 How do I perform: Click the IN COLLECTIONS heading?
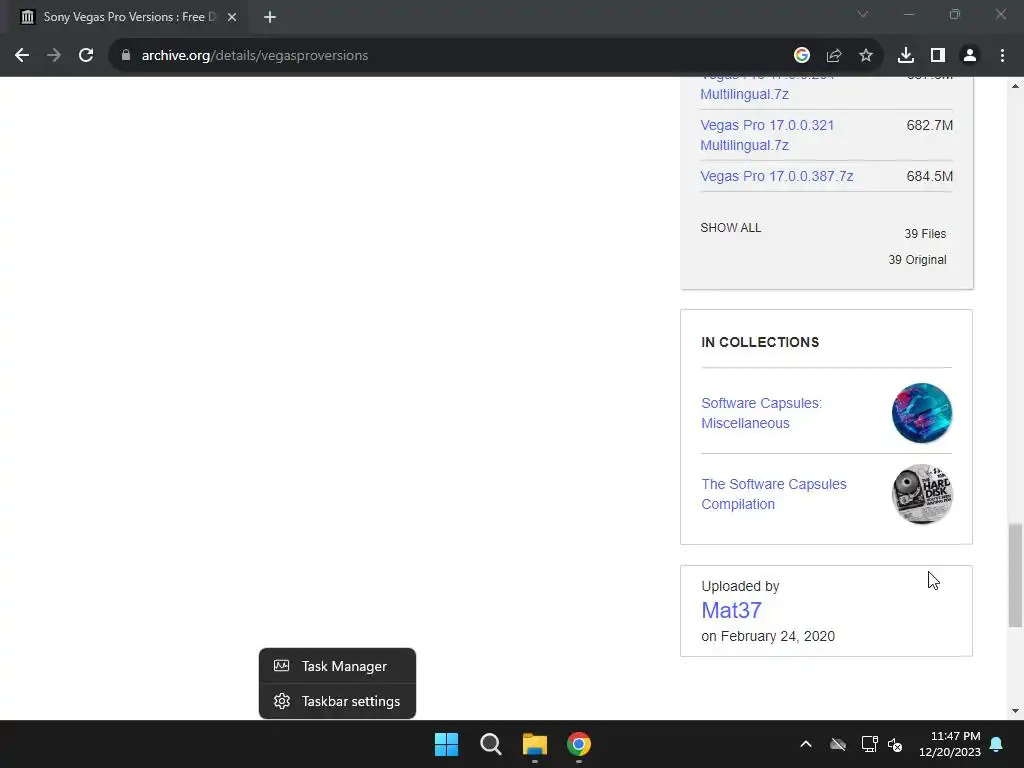pyautogui.click(x=760, y=342)
